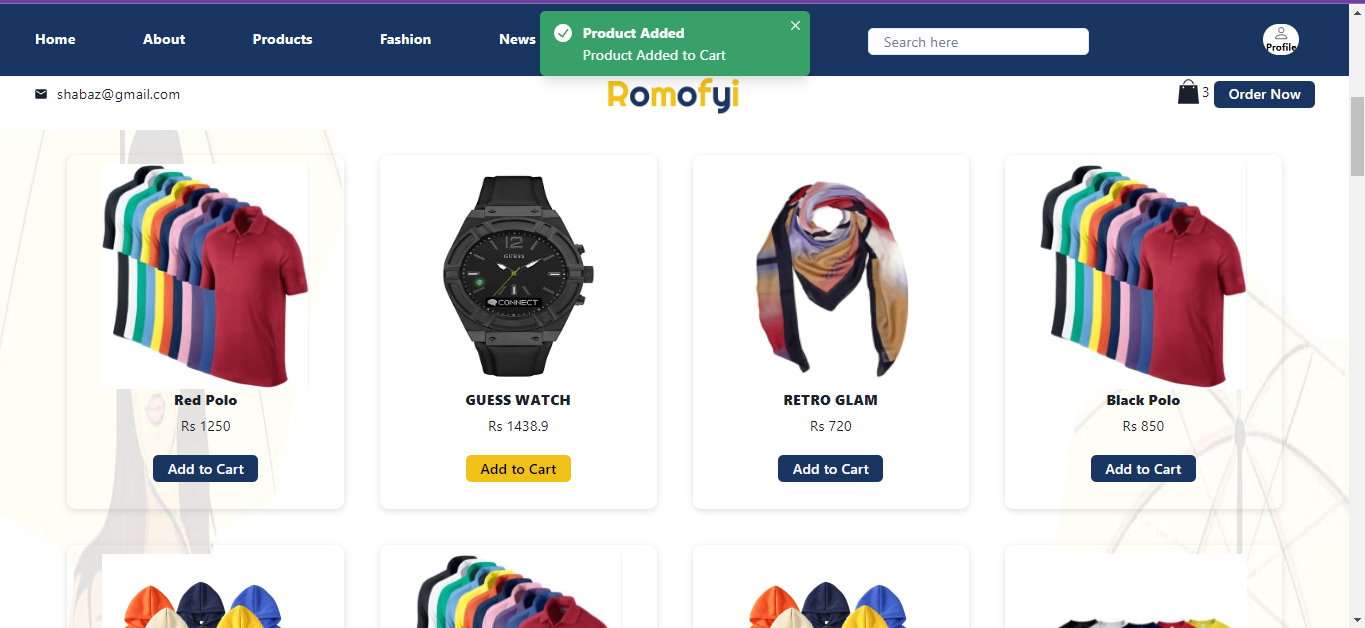Image resolution: width=1365 pixels, height=628 pixels.
Task: Go to the Home menu item
Action: coord(55,39)
